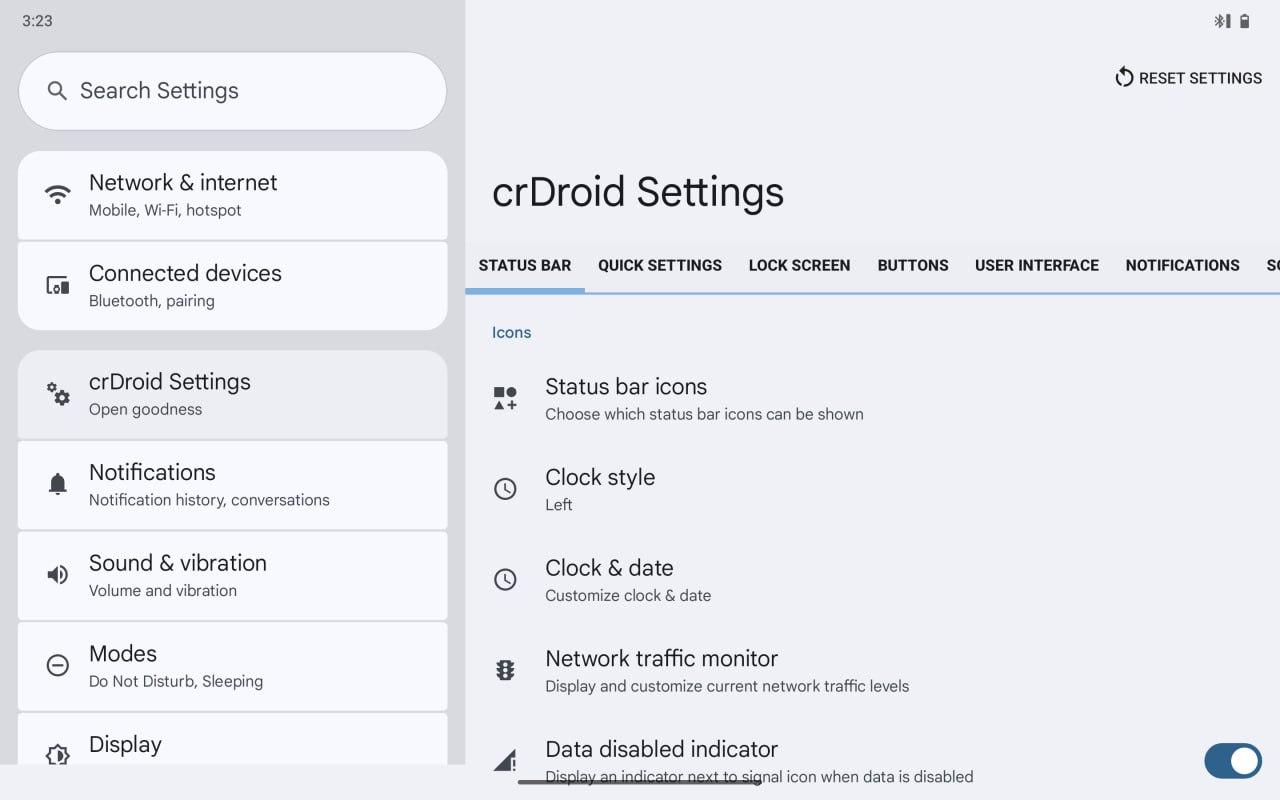Click the 'Volume and vibration' subtitle
Image resolution: width=1280 pixels, height=800 pixels.
[163, 591]
